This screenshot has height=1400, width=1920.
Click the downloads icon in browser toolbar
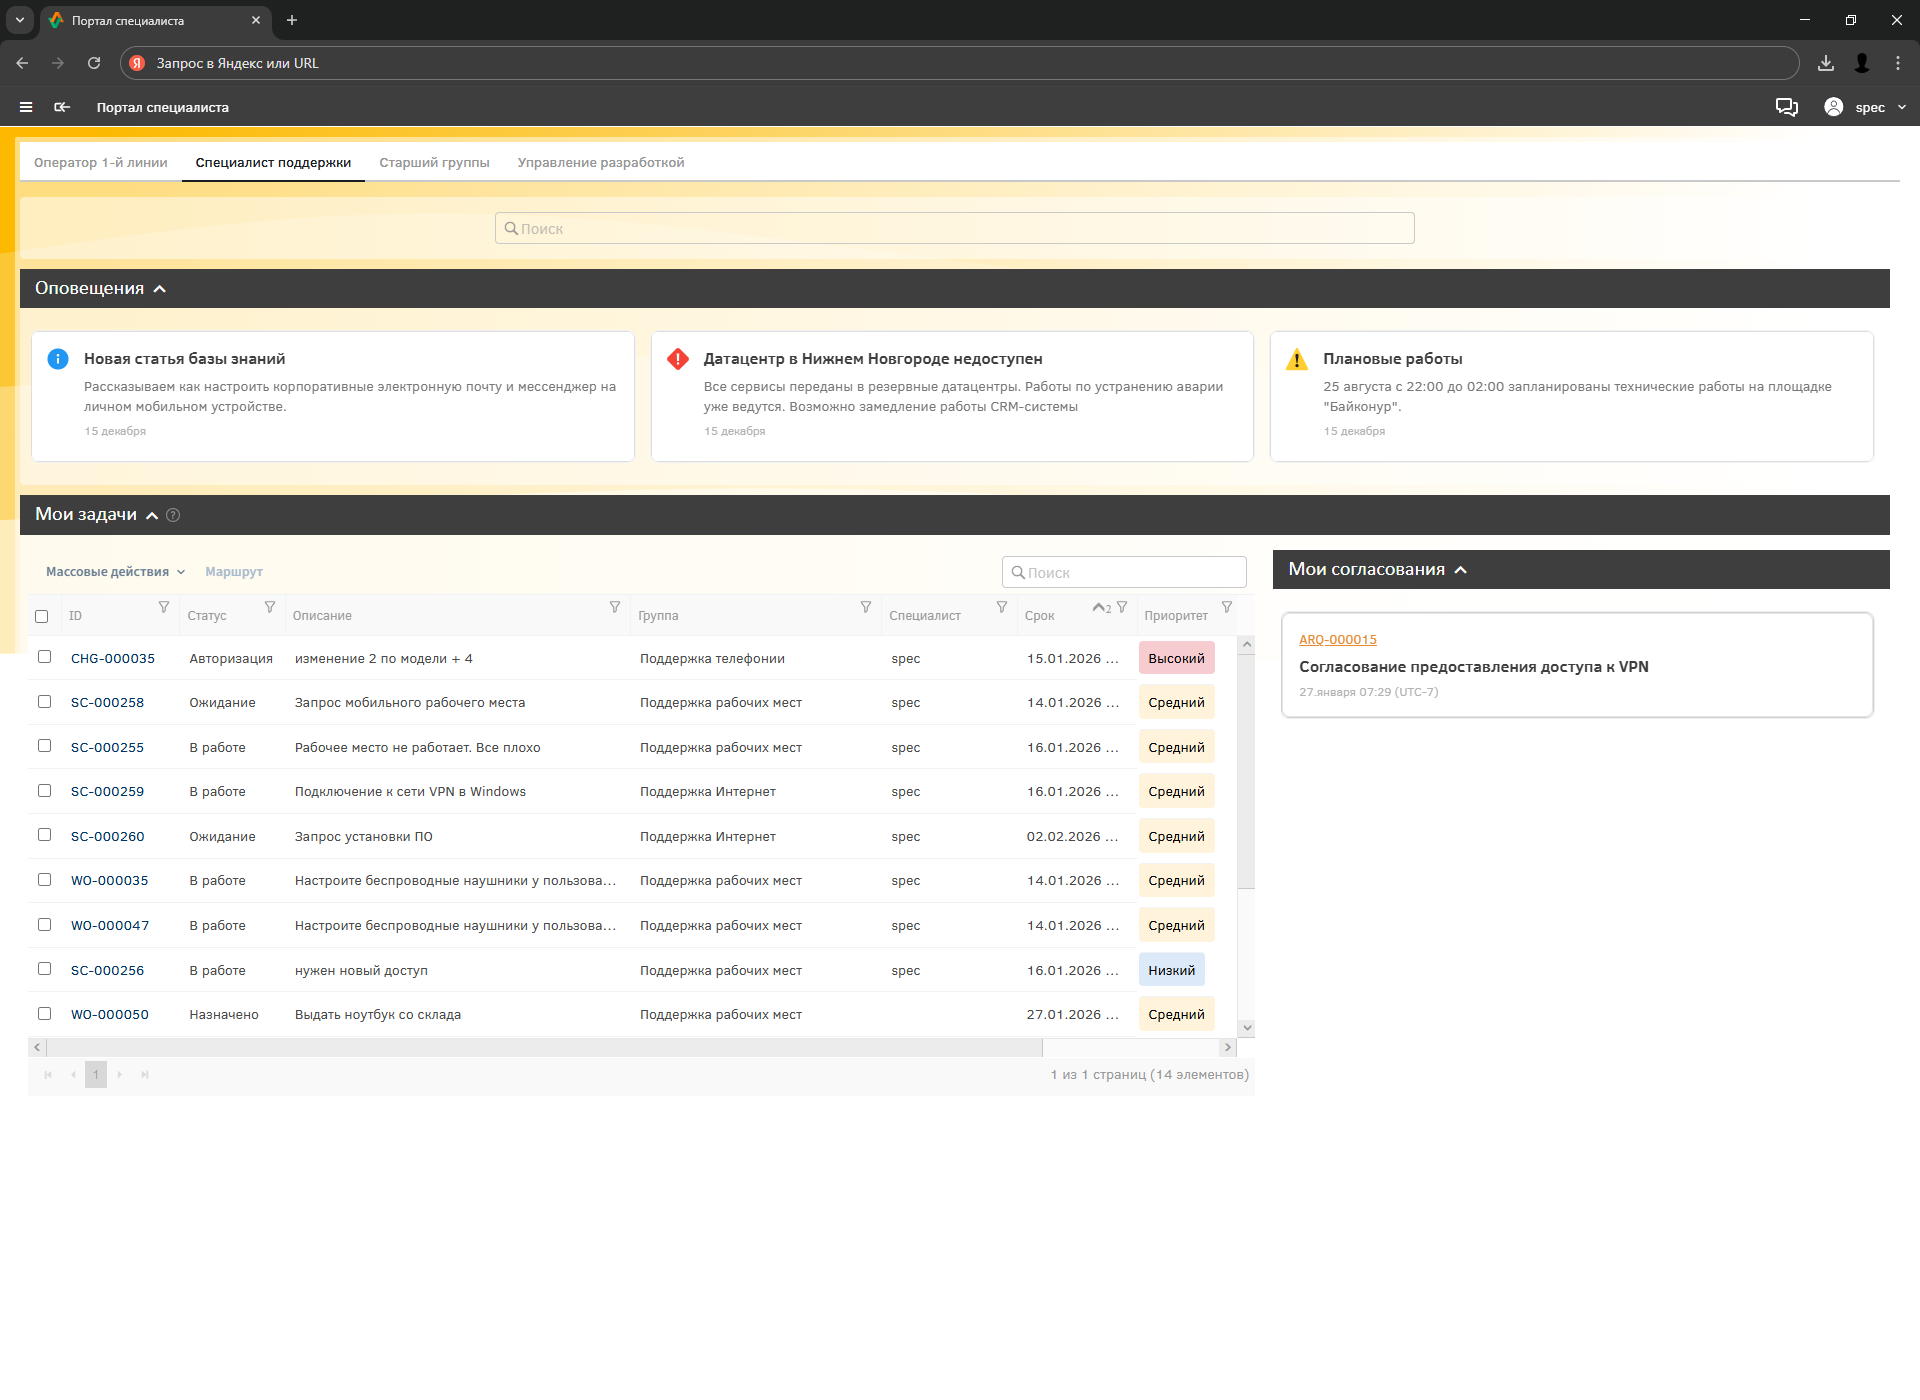tap(1826, 63)
